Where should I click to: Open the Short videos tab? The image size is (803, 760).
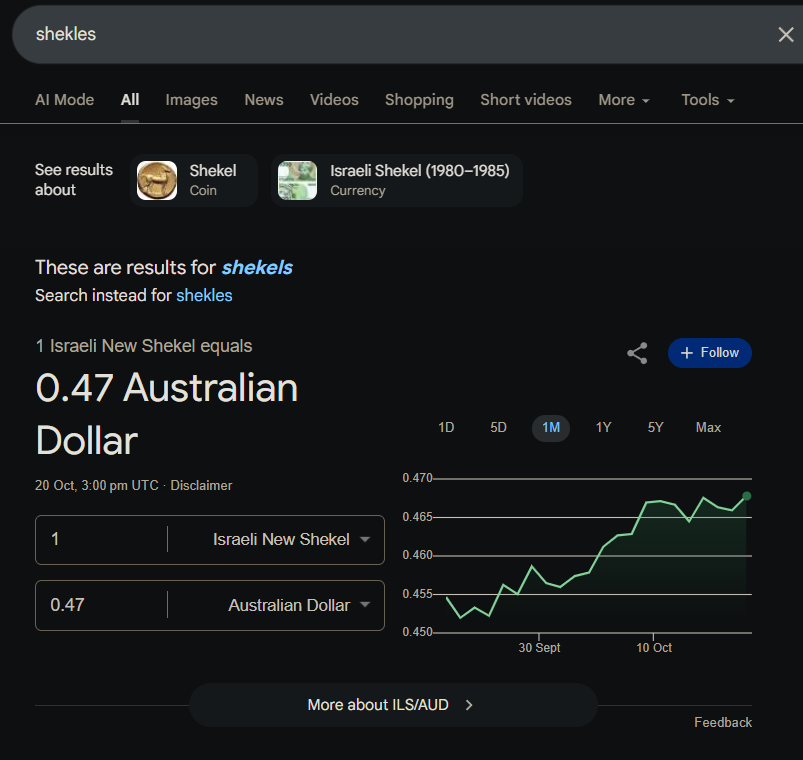525,99
